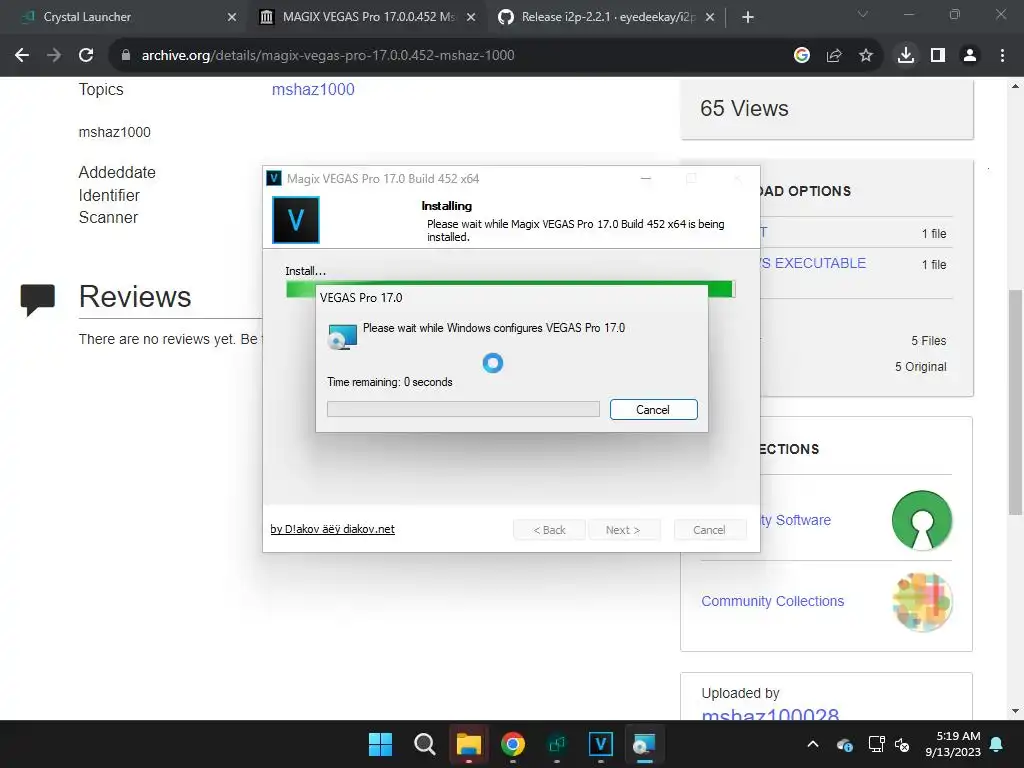Click the green open-source collection thumbnail
Screen dimensions: 1024x768
[922, 520]
